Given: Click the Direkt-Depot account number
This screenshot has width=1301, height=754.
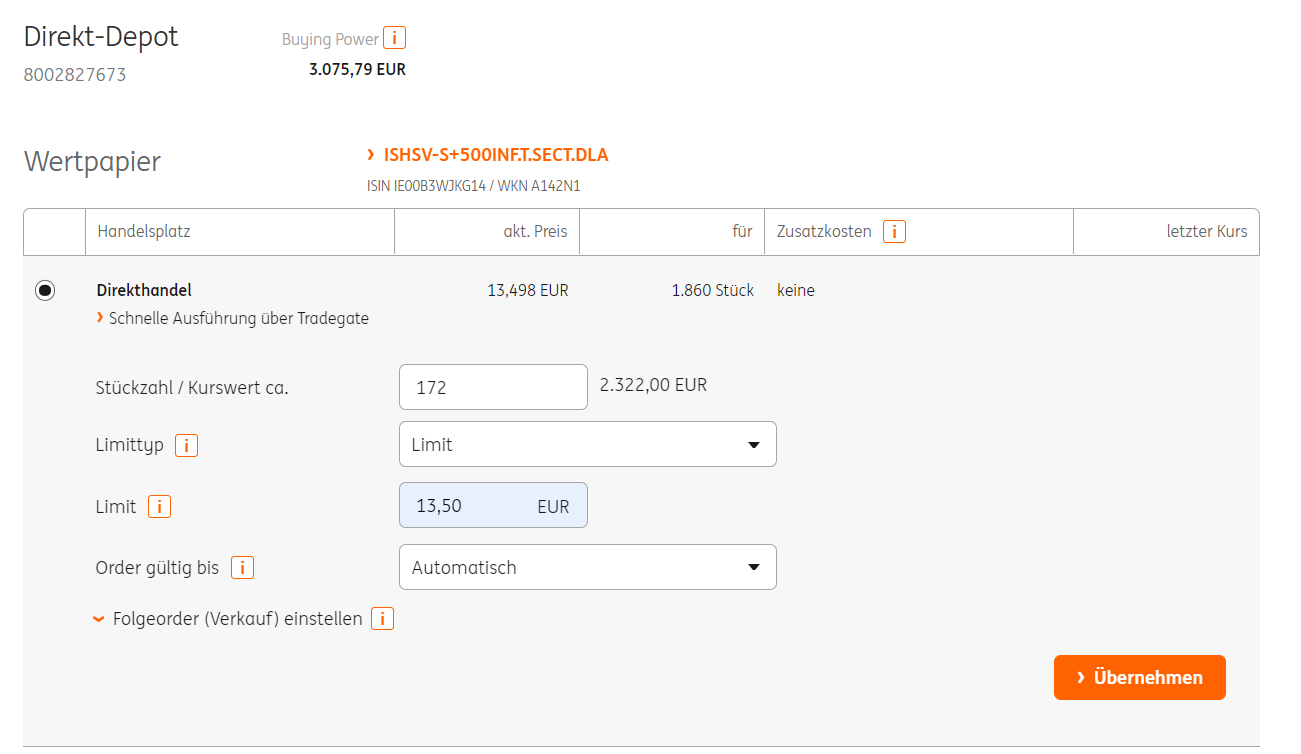Looking at the screenshot, I should point(75,75).
